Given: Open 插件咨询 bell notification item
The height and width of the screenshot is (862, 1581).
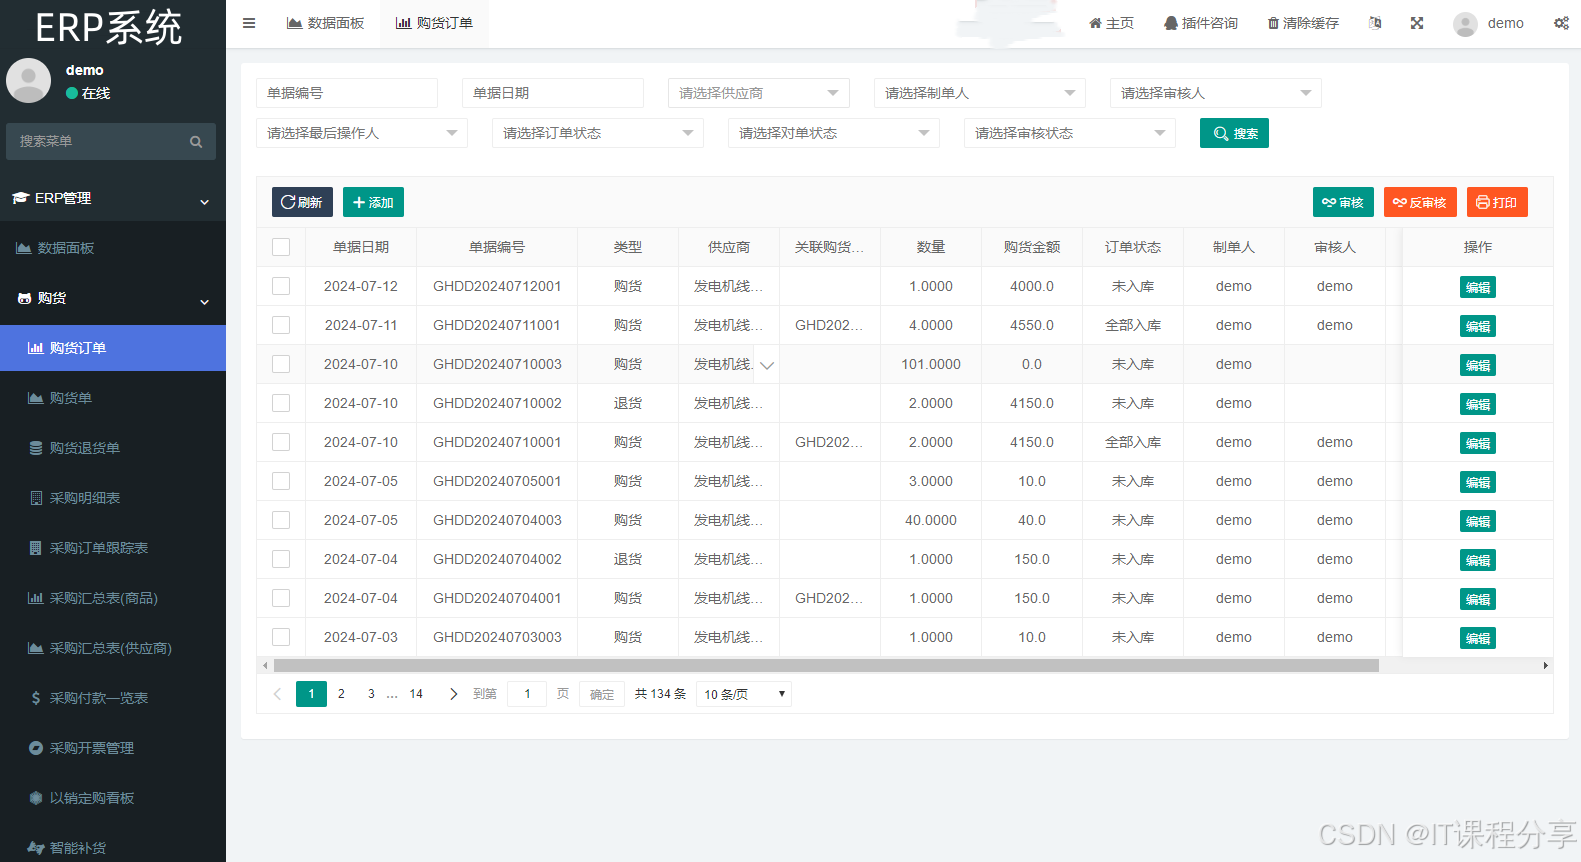Looking at the screenshot, I should tap(1200, 23).
